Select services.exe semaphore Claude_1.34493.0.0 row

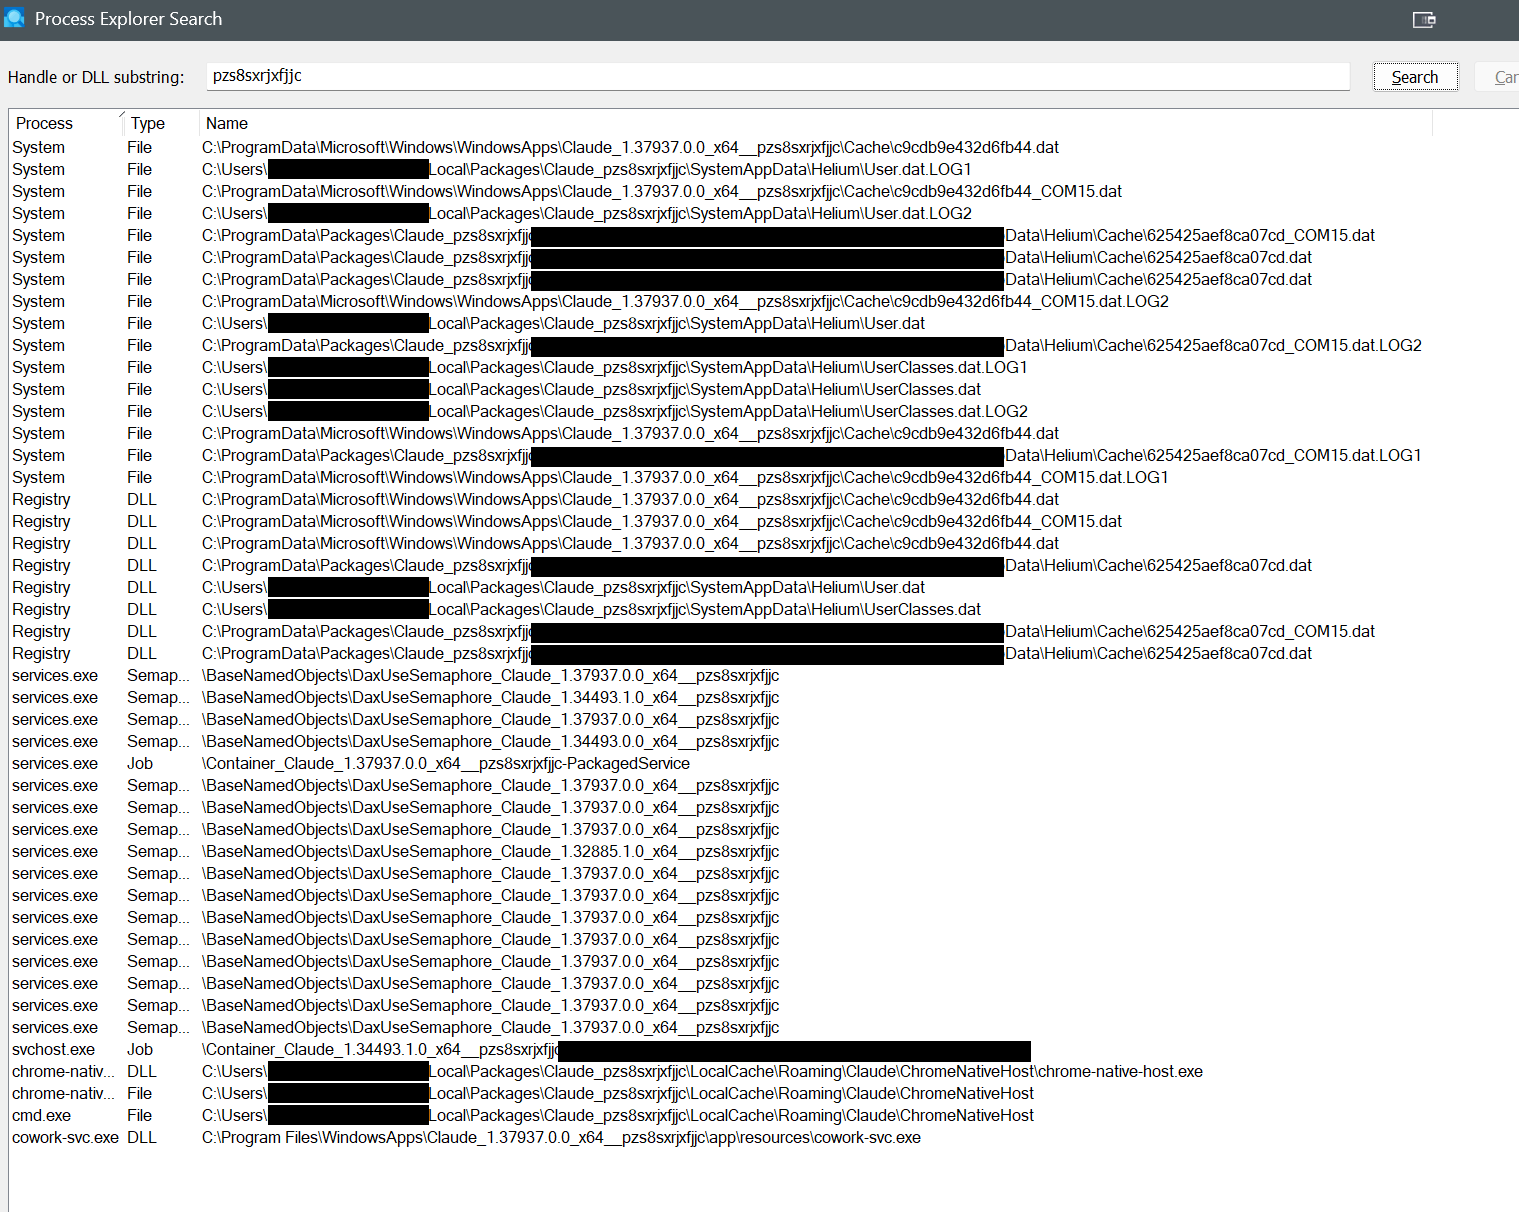pos(721,741)
